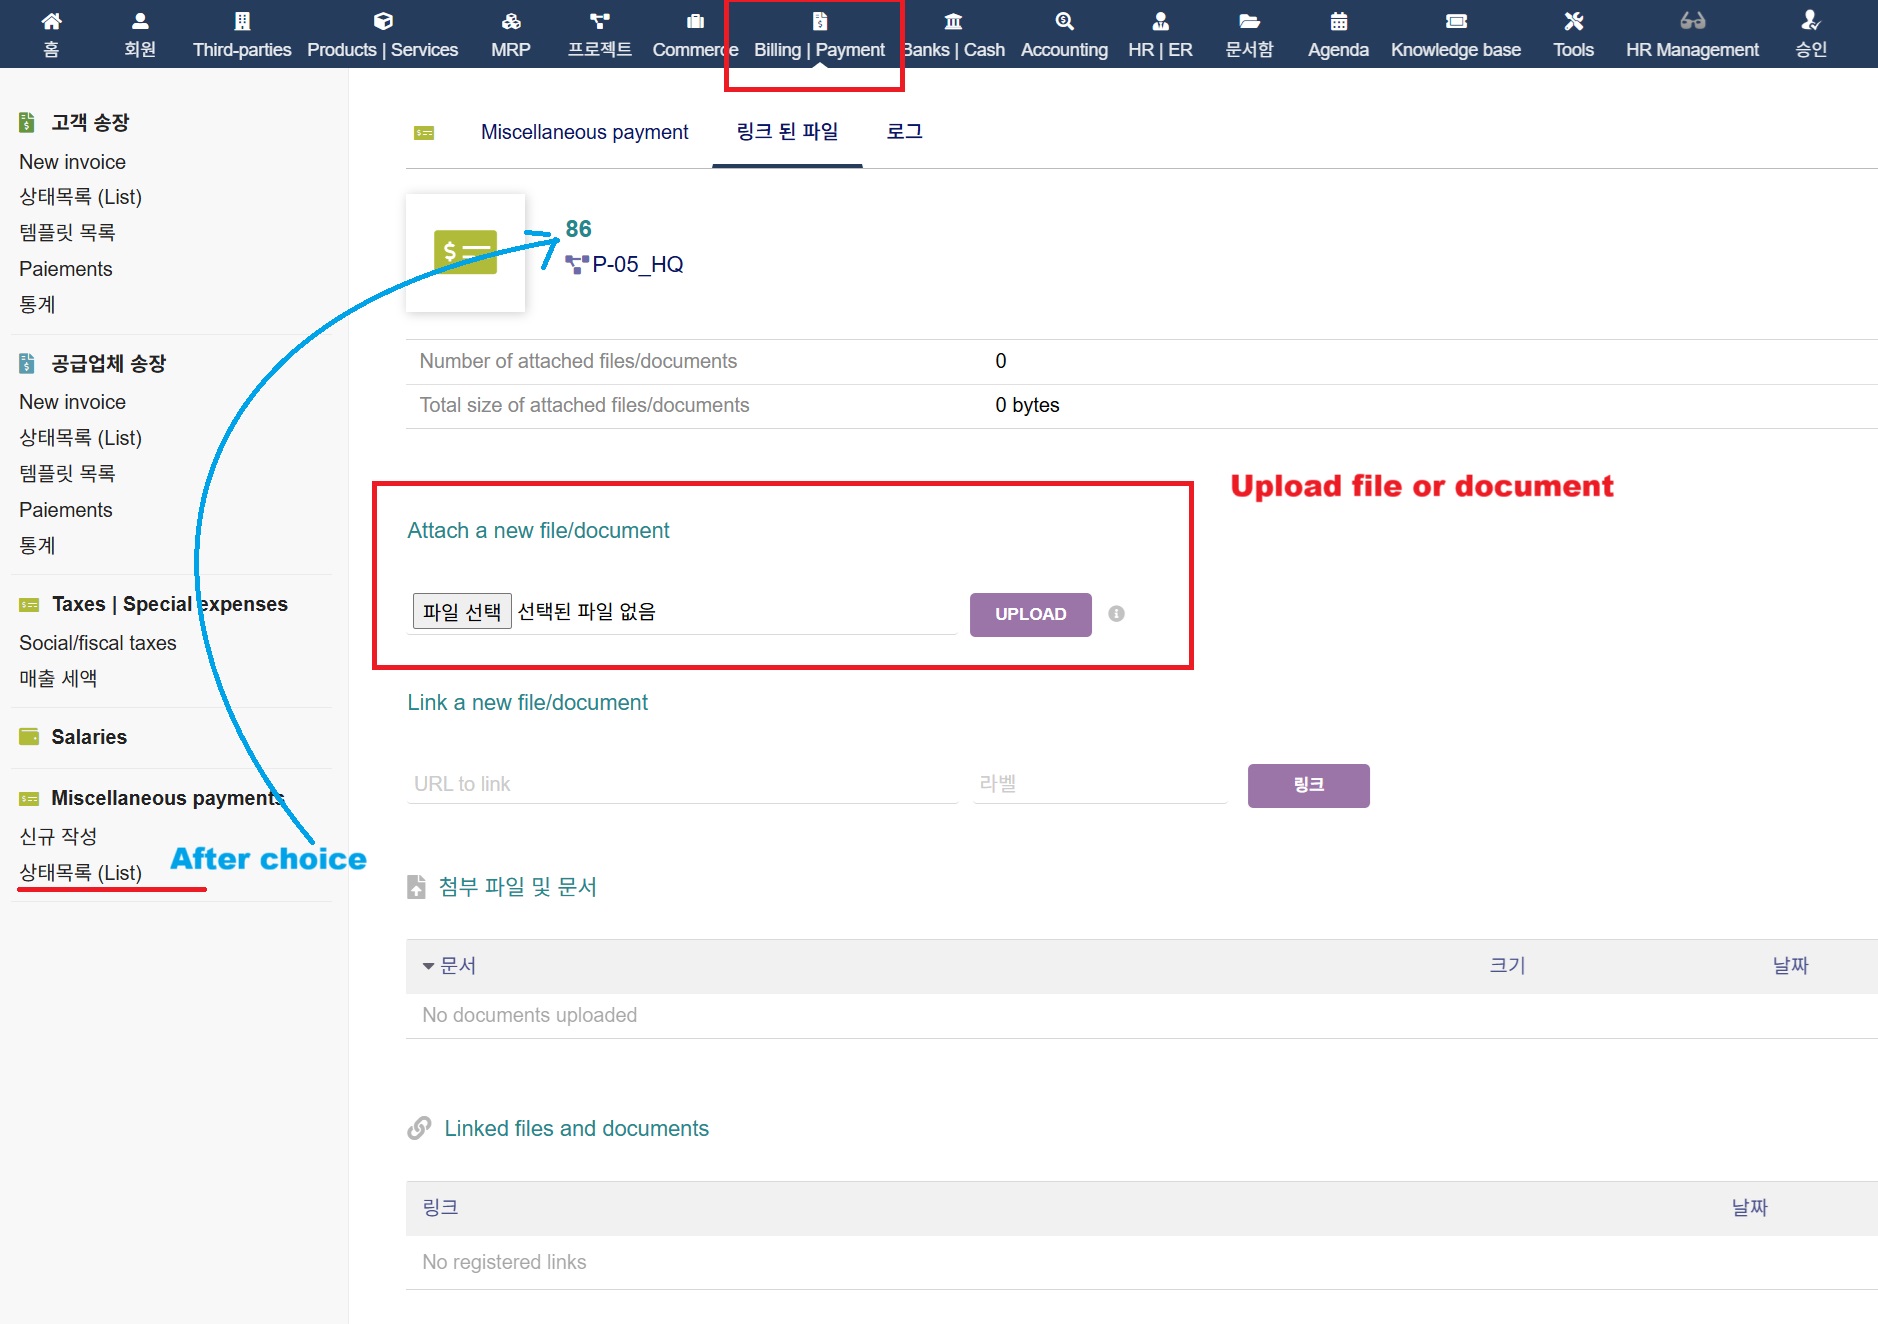Viewport: 1878px width, 1324px height.
Task: Open Banks | Cash module icon
Action: 953,22
